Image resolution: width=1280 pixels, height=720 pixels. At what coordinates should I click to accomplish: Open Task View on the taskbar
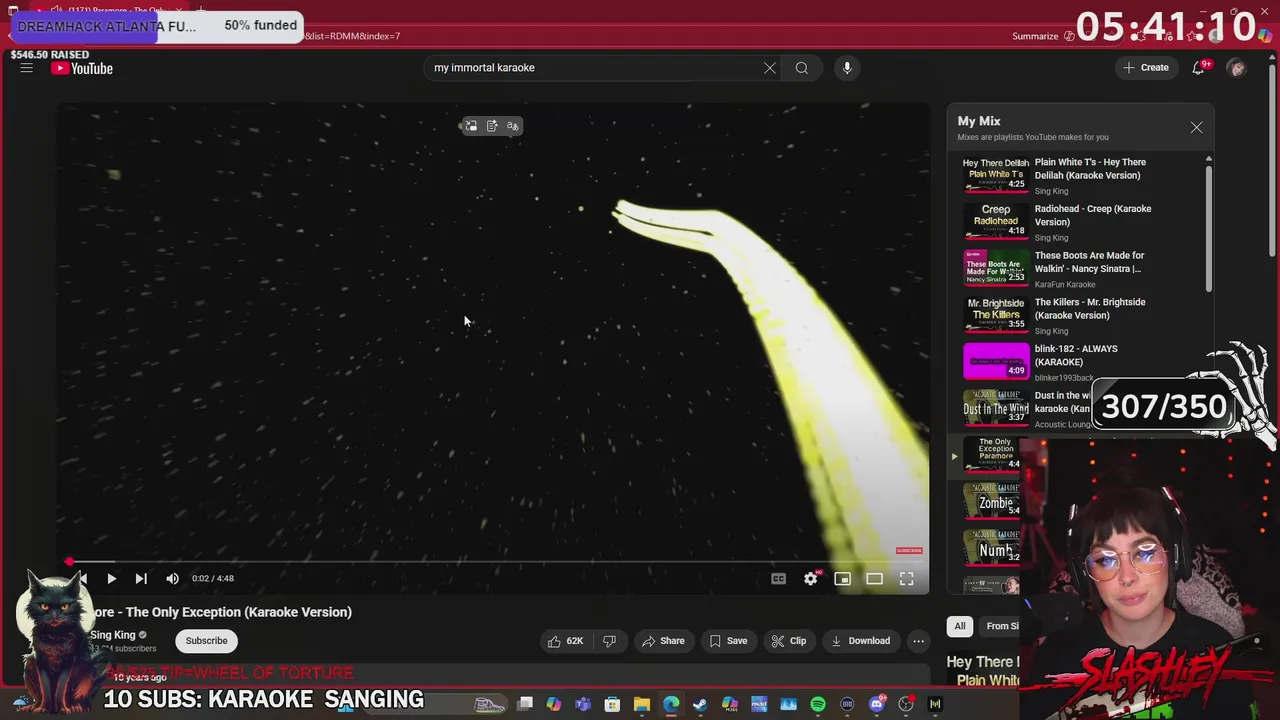tap(525, 704)
